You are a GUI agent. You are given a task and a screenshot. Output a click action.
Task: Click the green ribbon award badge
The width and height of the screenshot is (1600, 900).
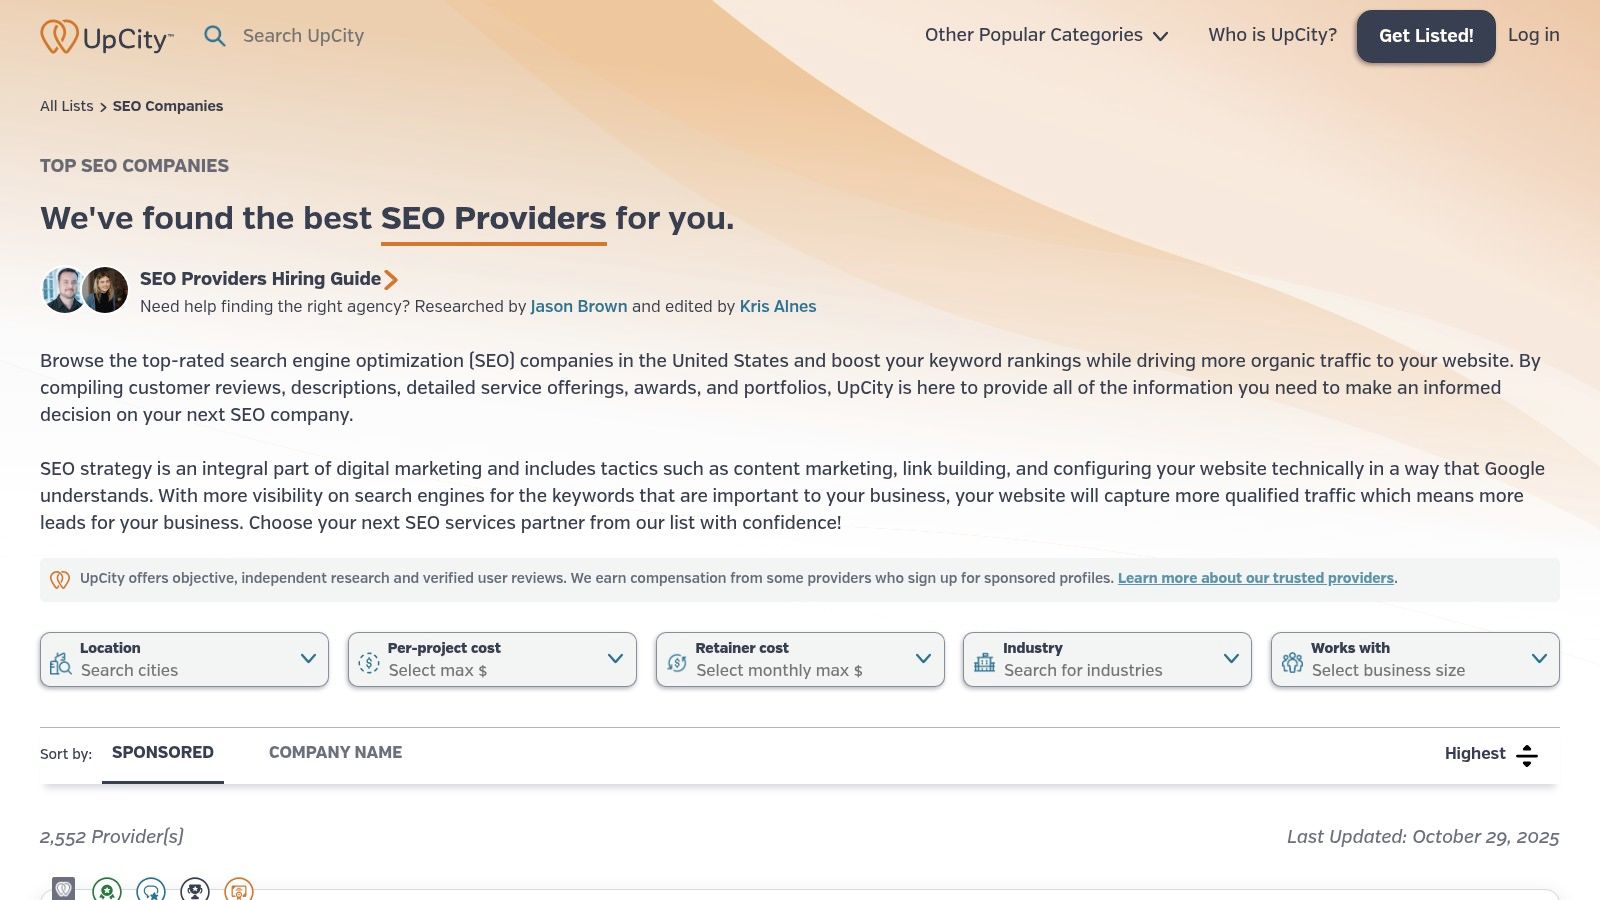tap(107, 889)
